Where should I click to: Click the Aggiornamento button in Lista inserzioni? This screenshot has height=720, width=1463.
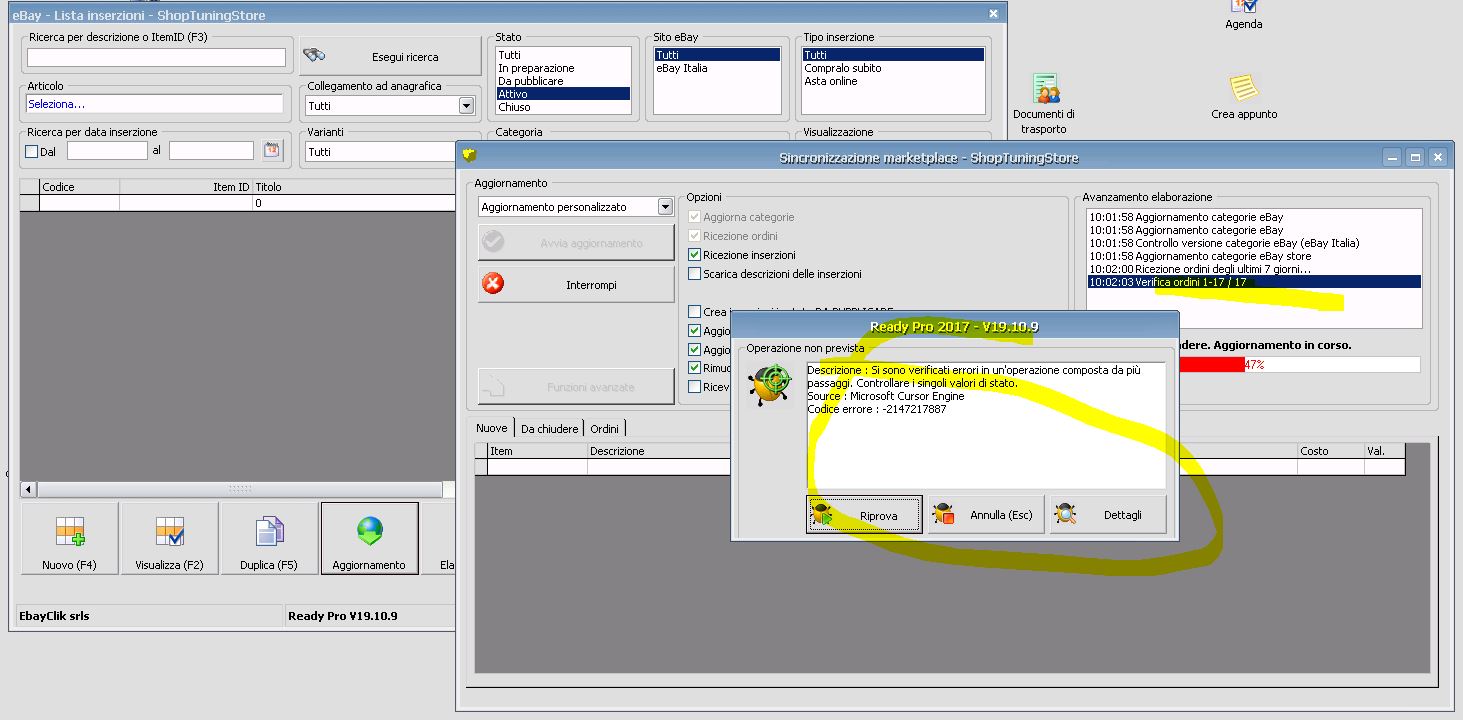pyautogui.click(x=369, y=538)
